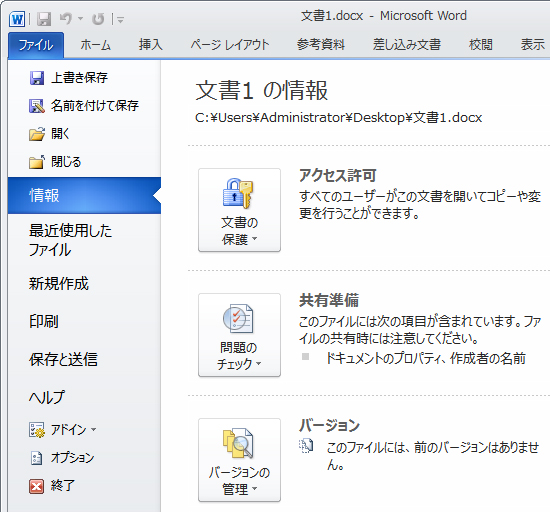Open the Customize Quick Access Toolbar dropdown
This screenshot has height=512, width=550.
(120, 20)
